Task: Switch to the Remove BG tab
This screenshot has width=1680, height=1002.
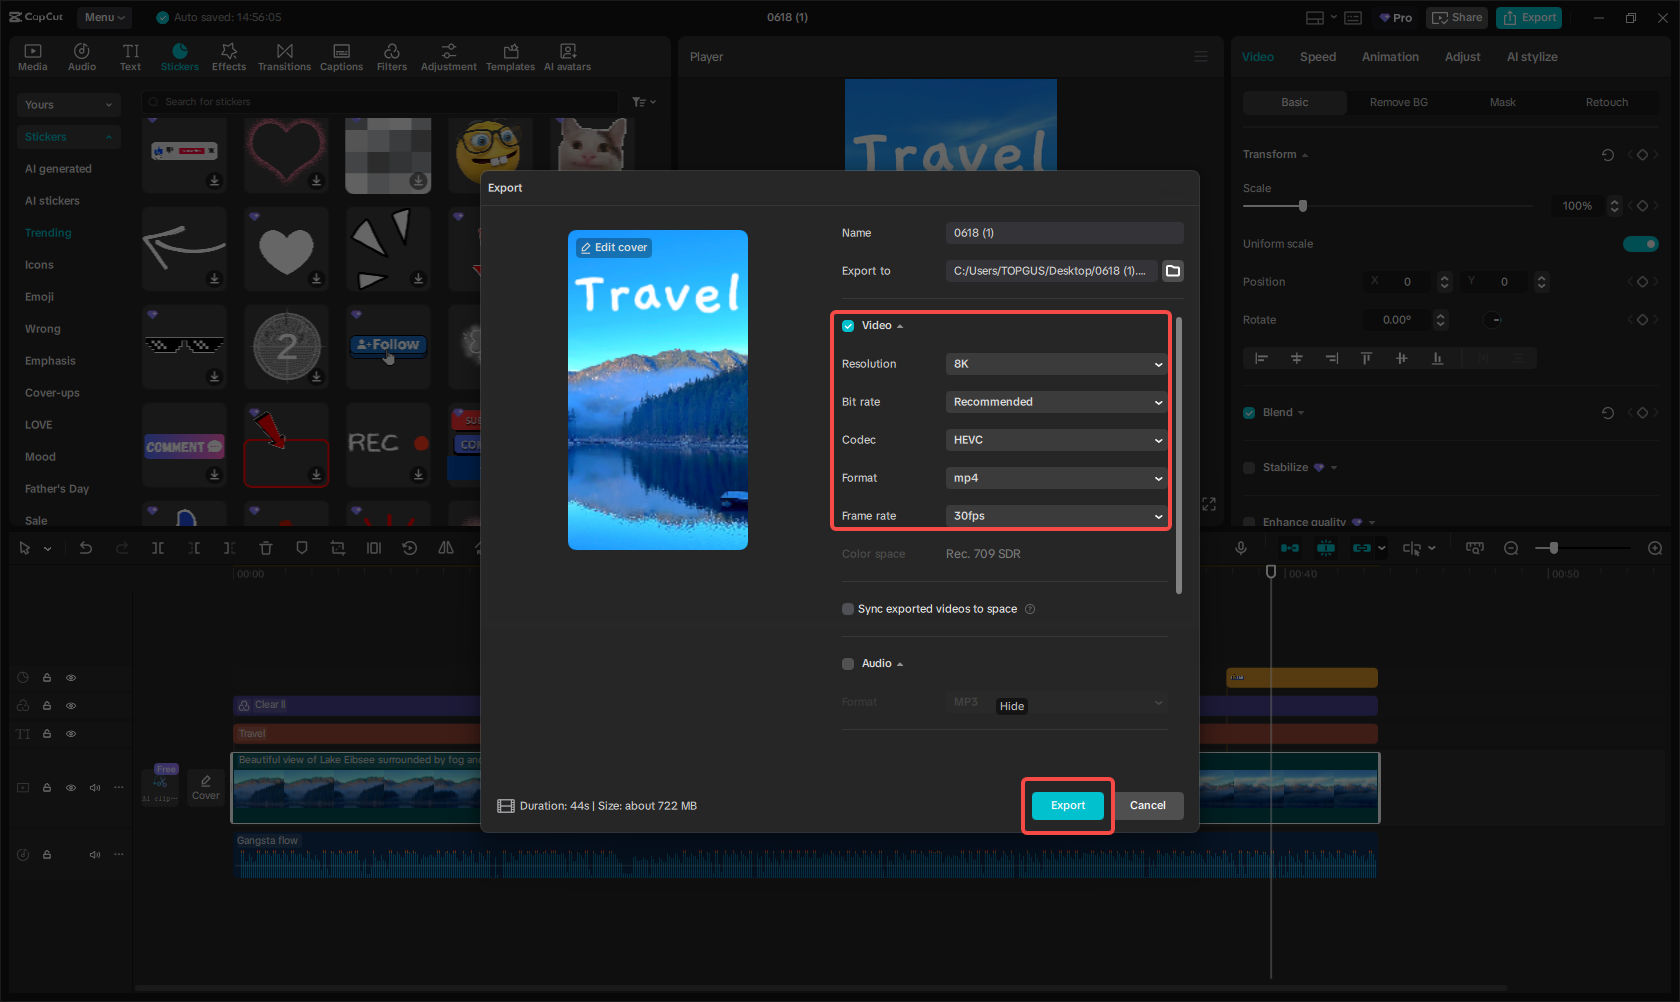Action: [x=1398, y=103]
